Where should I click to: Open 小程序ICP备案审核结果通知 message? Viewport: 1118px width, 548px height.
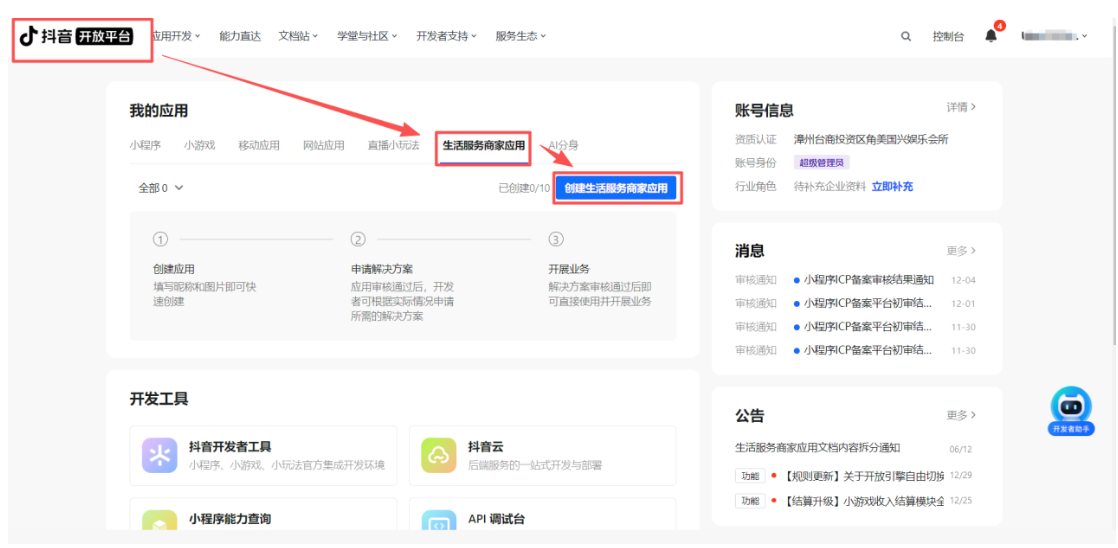coord(869,280)
